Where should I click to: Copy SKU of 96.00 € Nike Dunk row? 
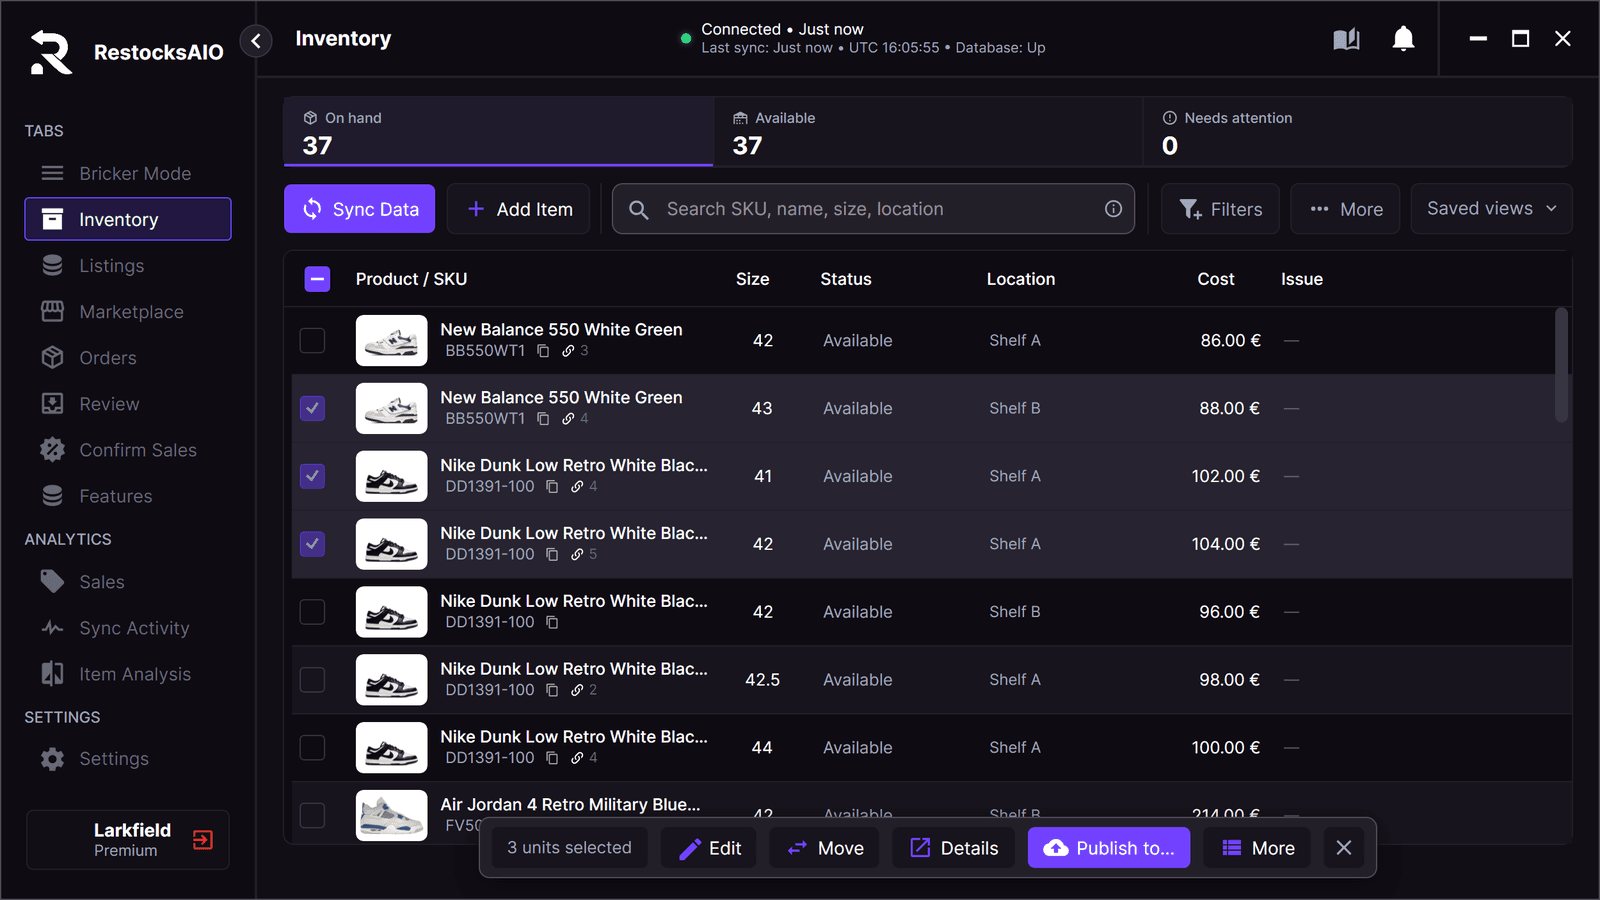pyautogui.click(x=552, y=622)
